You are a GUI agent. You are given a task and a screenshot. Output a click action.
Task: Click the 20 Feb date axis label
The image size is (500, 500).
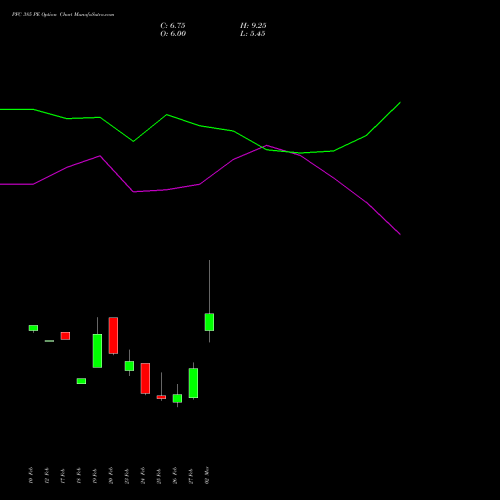point(111,476)
